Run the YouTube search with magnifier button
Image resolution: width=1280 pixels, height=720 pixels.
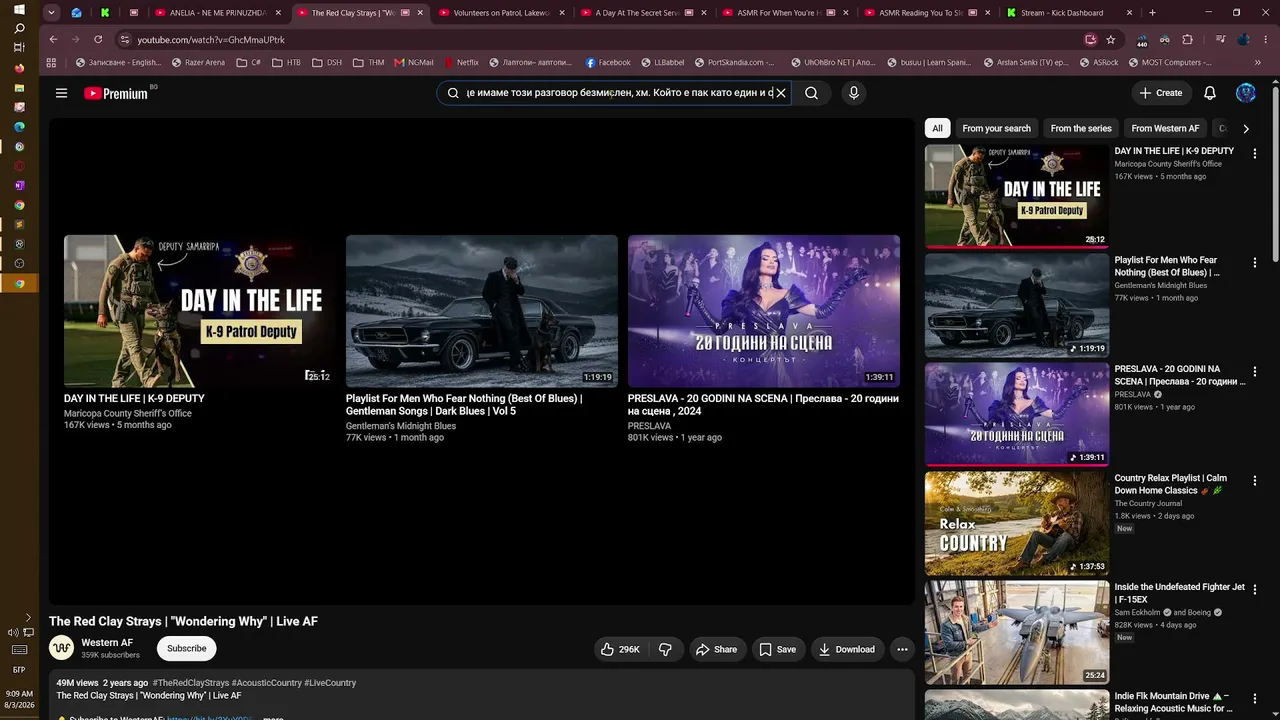coord(811,93)
